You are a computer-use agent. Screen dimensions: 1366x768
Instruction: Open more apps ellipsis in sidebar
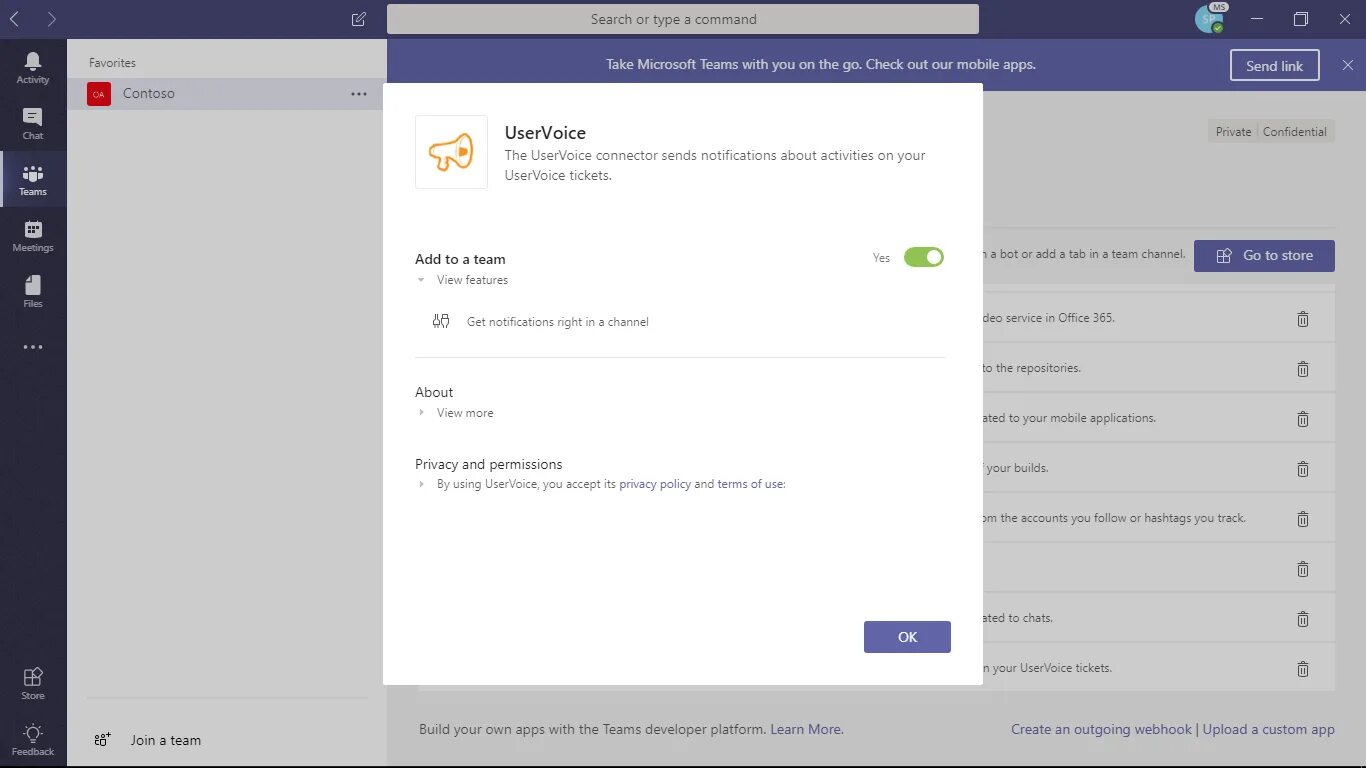tap(33, 347)
